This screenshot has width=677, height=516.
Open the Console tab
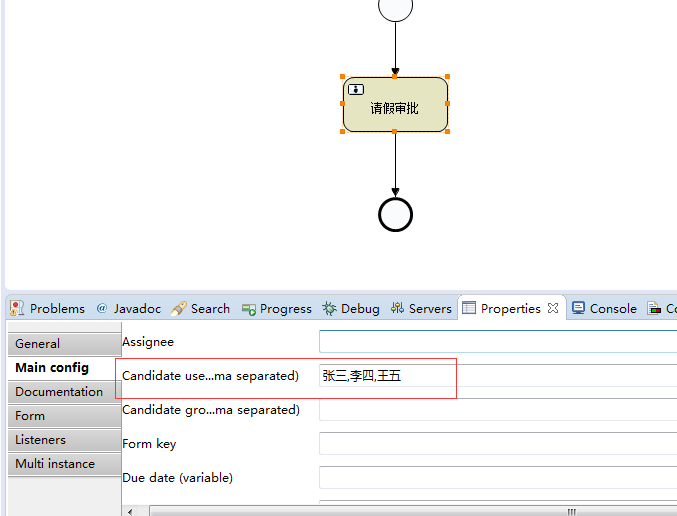[x=604, y=308]
